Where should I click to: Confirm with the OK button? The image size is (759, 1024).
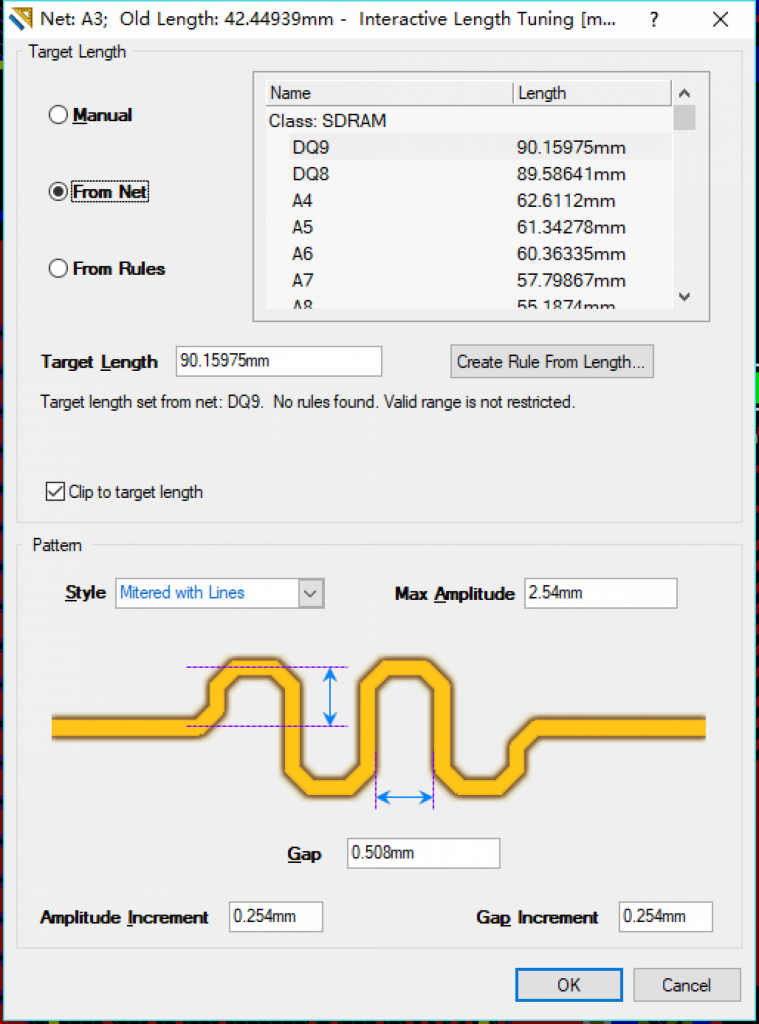point(568,985)
